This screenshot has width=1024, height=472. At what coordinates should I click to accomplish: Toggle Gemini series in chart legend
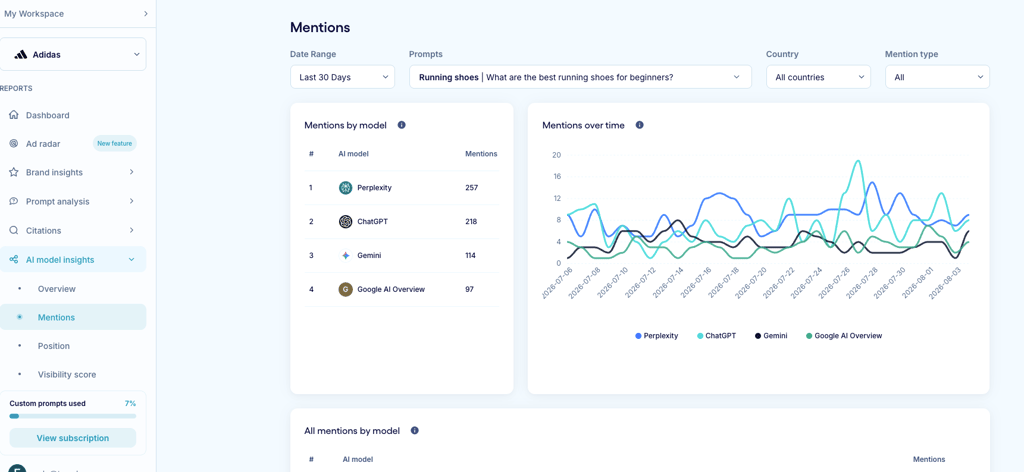click(x=771, y=336)
